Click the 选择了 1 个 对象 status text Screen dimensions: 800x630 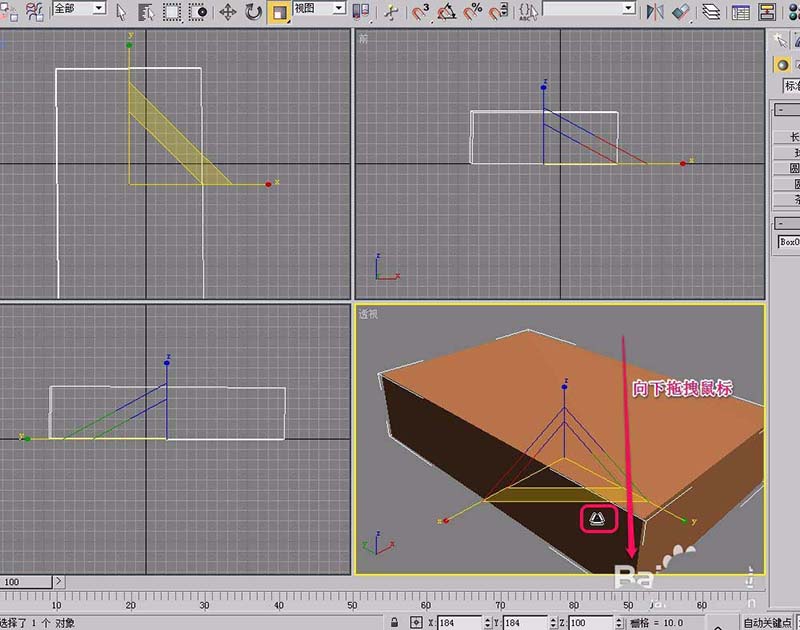[37, 623]
